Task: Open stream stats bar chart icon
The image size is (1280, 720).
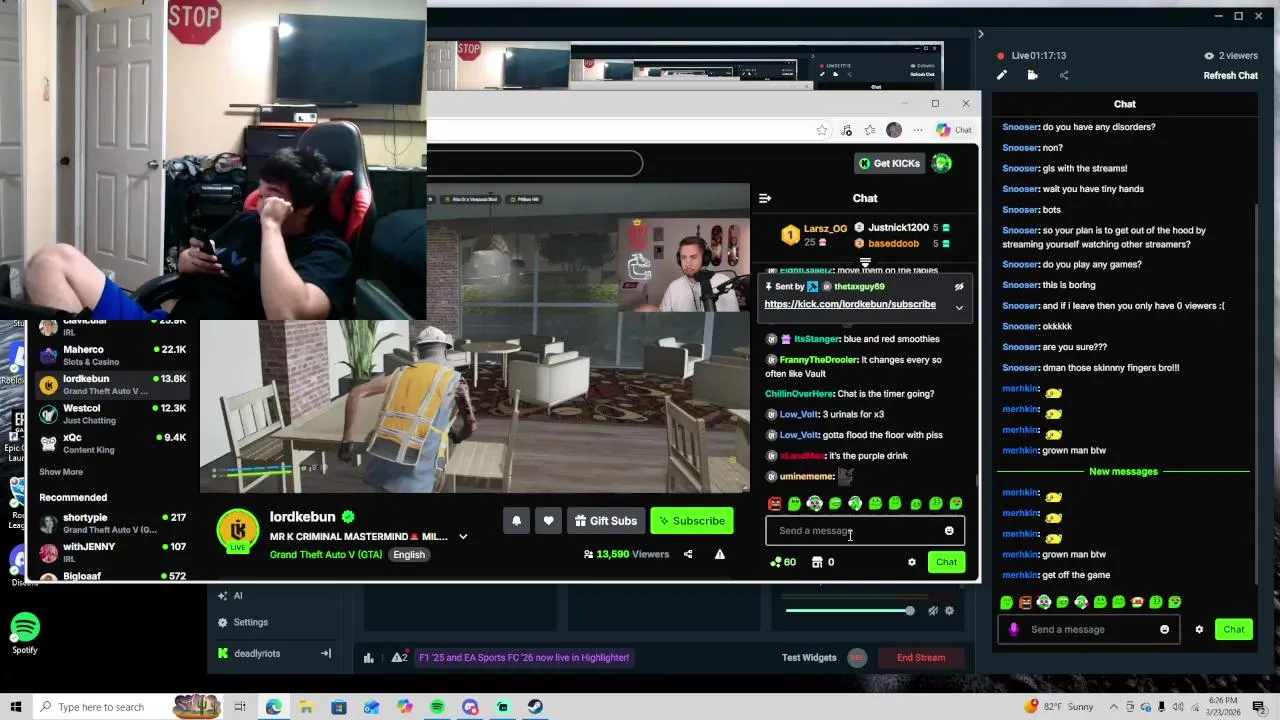Action: click(x=368, y=658)
